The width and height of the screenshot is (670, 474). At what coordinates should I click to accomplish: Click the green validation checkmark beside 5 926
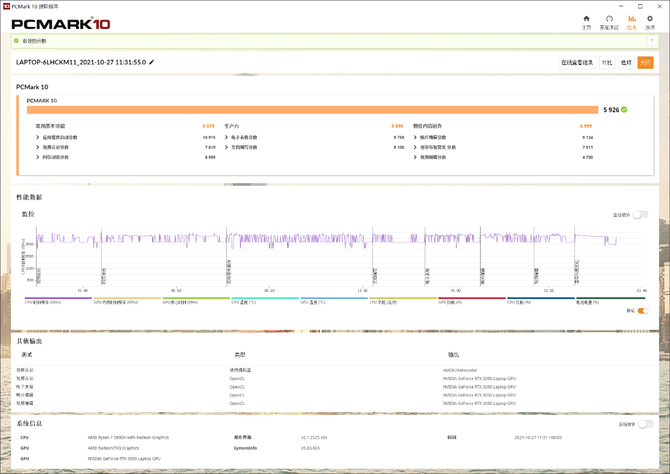coord(625,109)
